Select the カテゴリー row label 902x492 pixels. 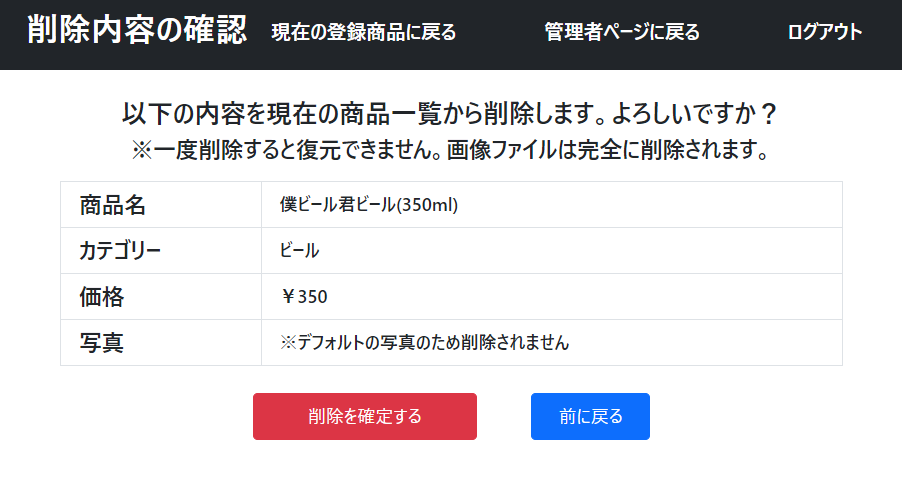coord(120,251)
